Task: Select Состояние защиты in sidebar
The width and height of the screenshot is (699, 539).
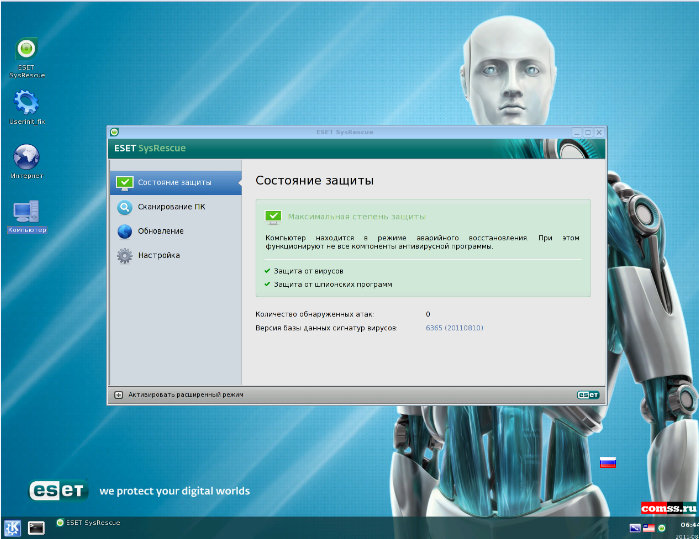Action: click(x=176, y=182)
